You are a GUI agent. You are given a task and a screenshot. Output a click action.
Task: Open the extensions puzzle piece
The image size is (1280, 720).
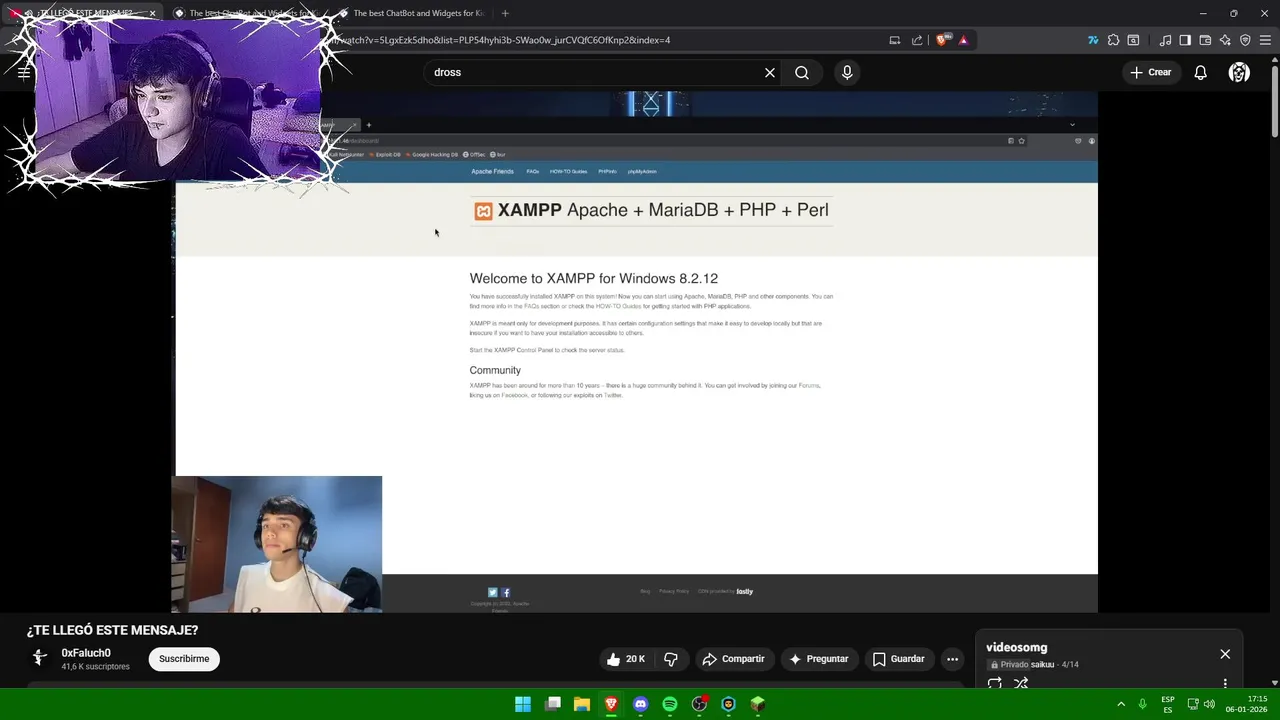pos(1113,41)
